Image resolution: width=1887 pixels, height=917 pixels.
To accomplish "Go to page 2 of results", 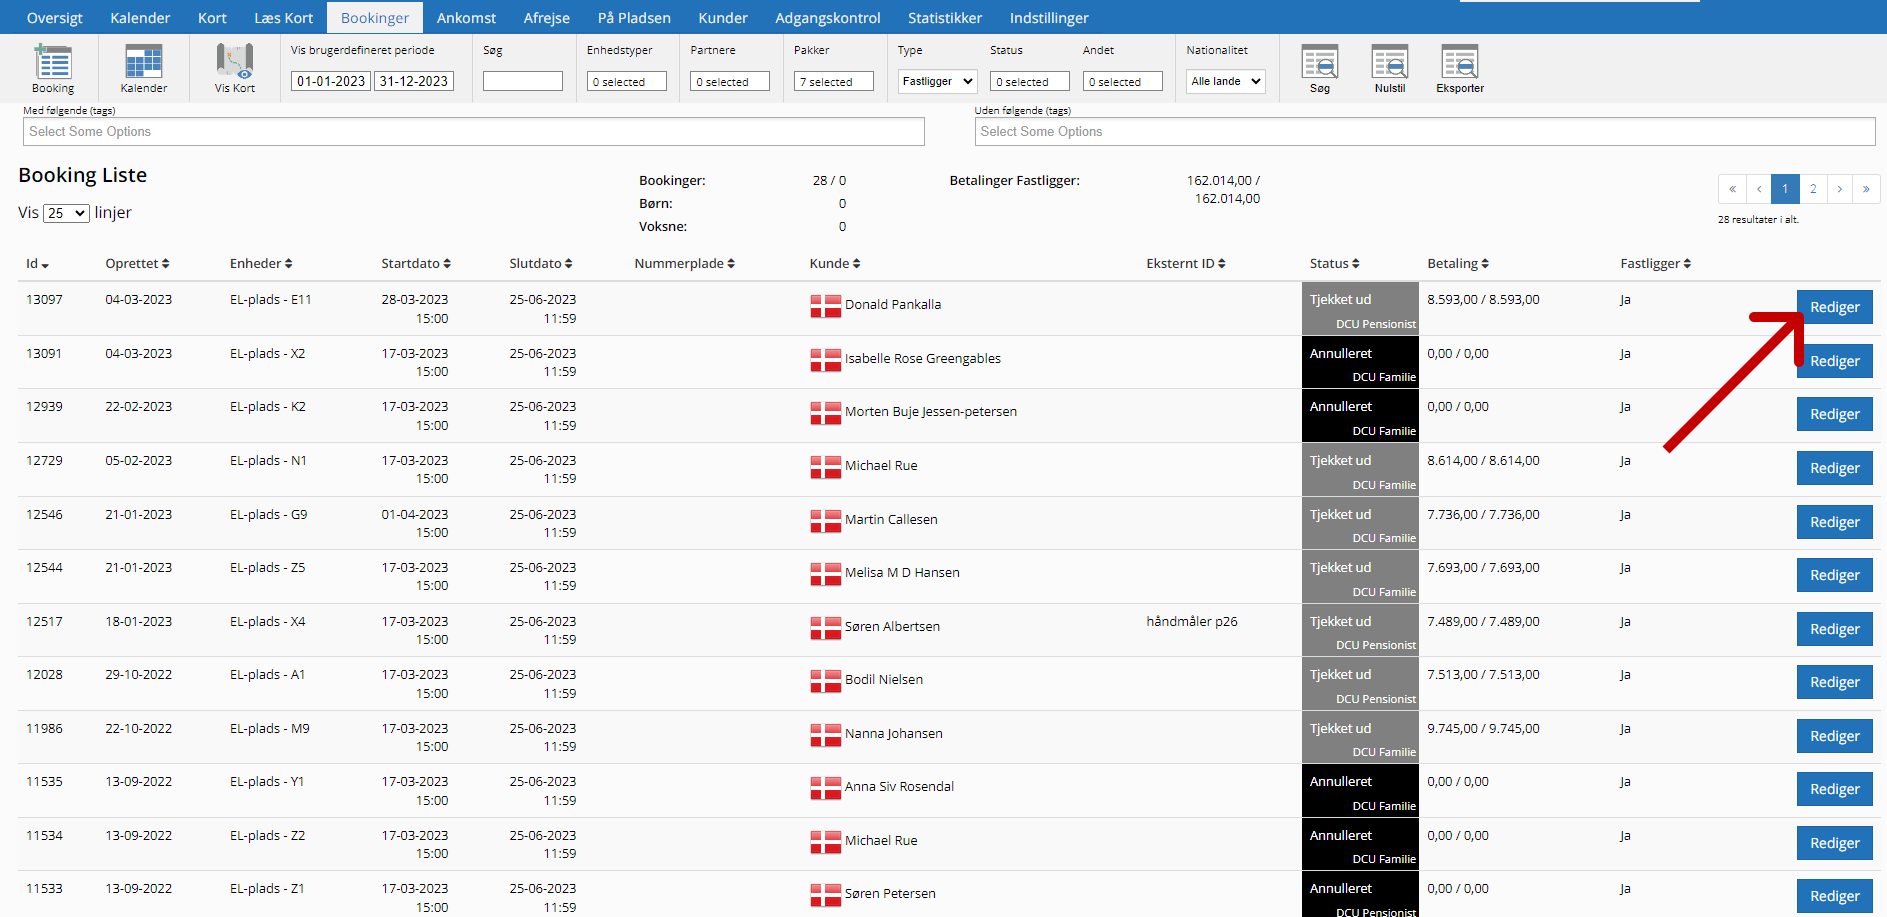I will click(x=1812, y=189).
